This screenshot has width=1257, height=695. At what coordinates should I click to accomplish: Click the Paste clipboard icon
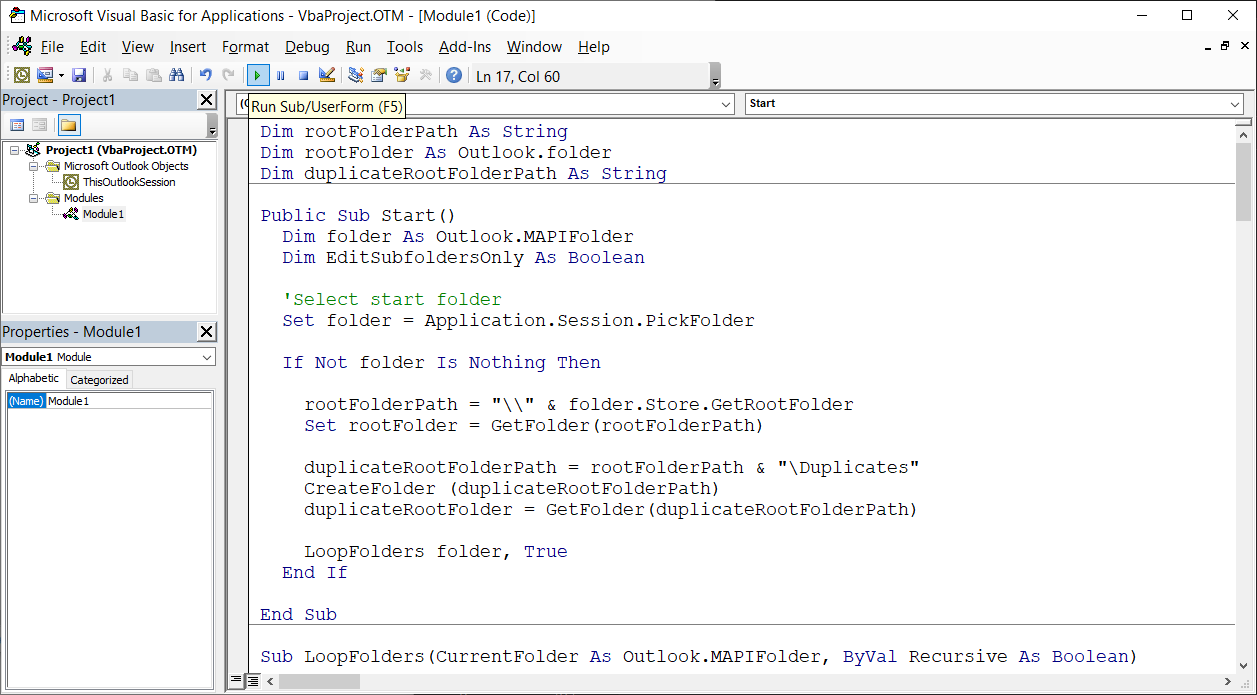click(153, 75)
